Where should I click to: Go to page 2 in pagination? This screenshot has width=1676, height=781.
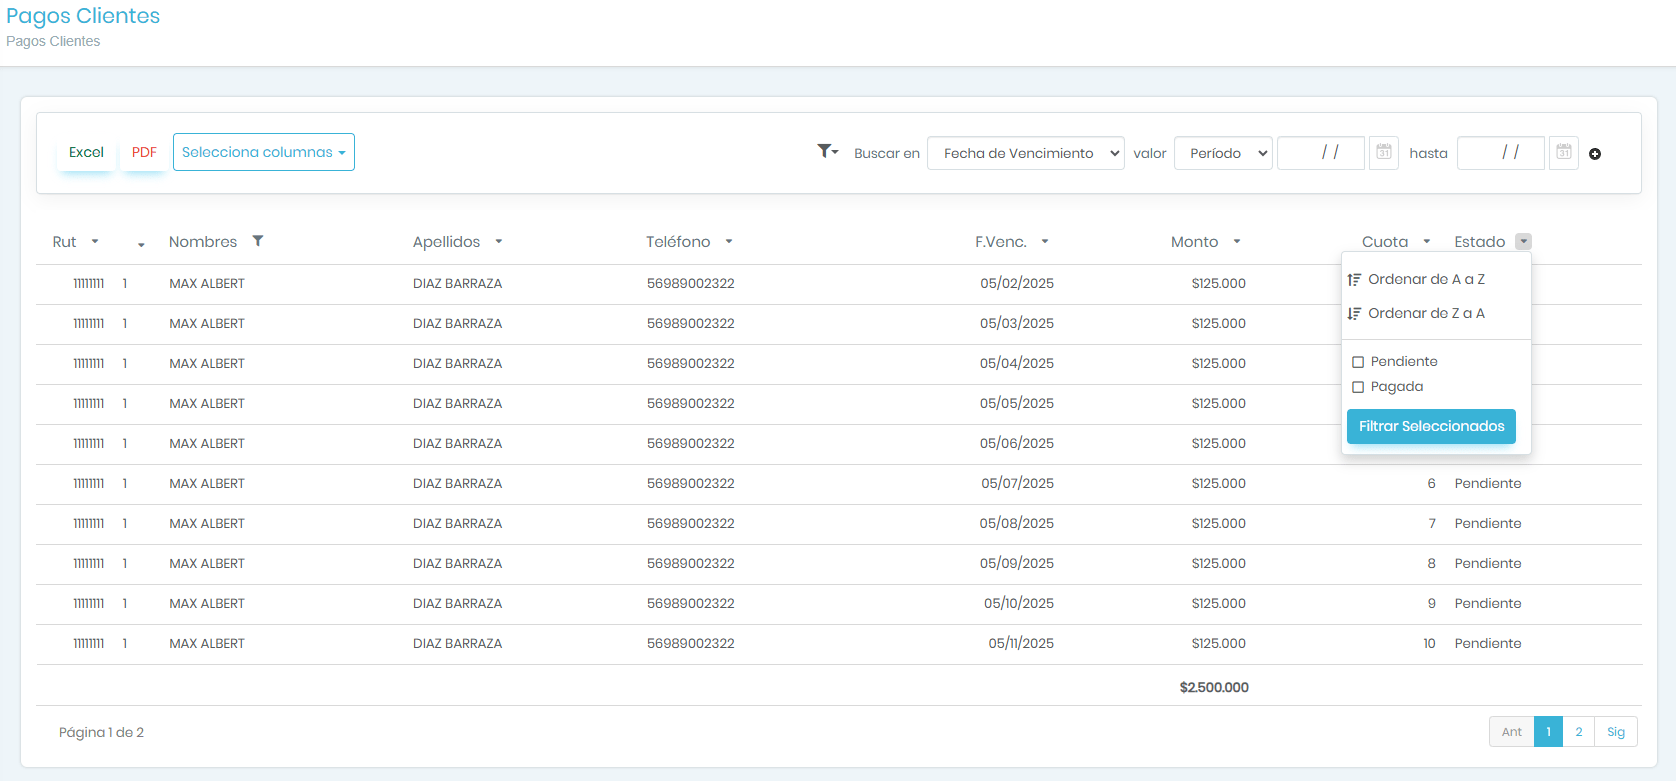pos(1579,732)
